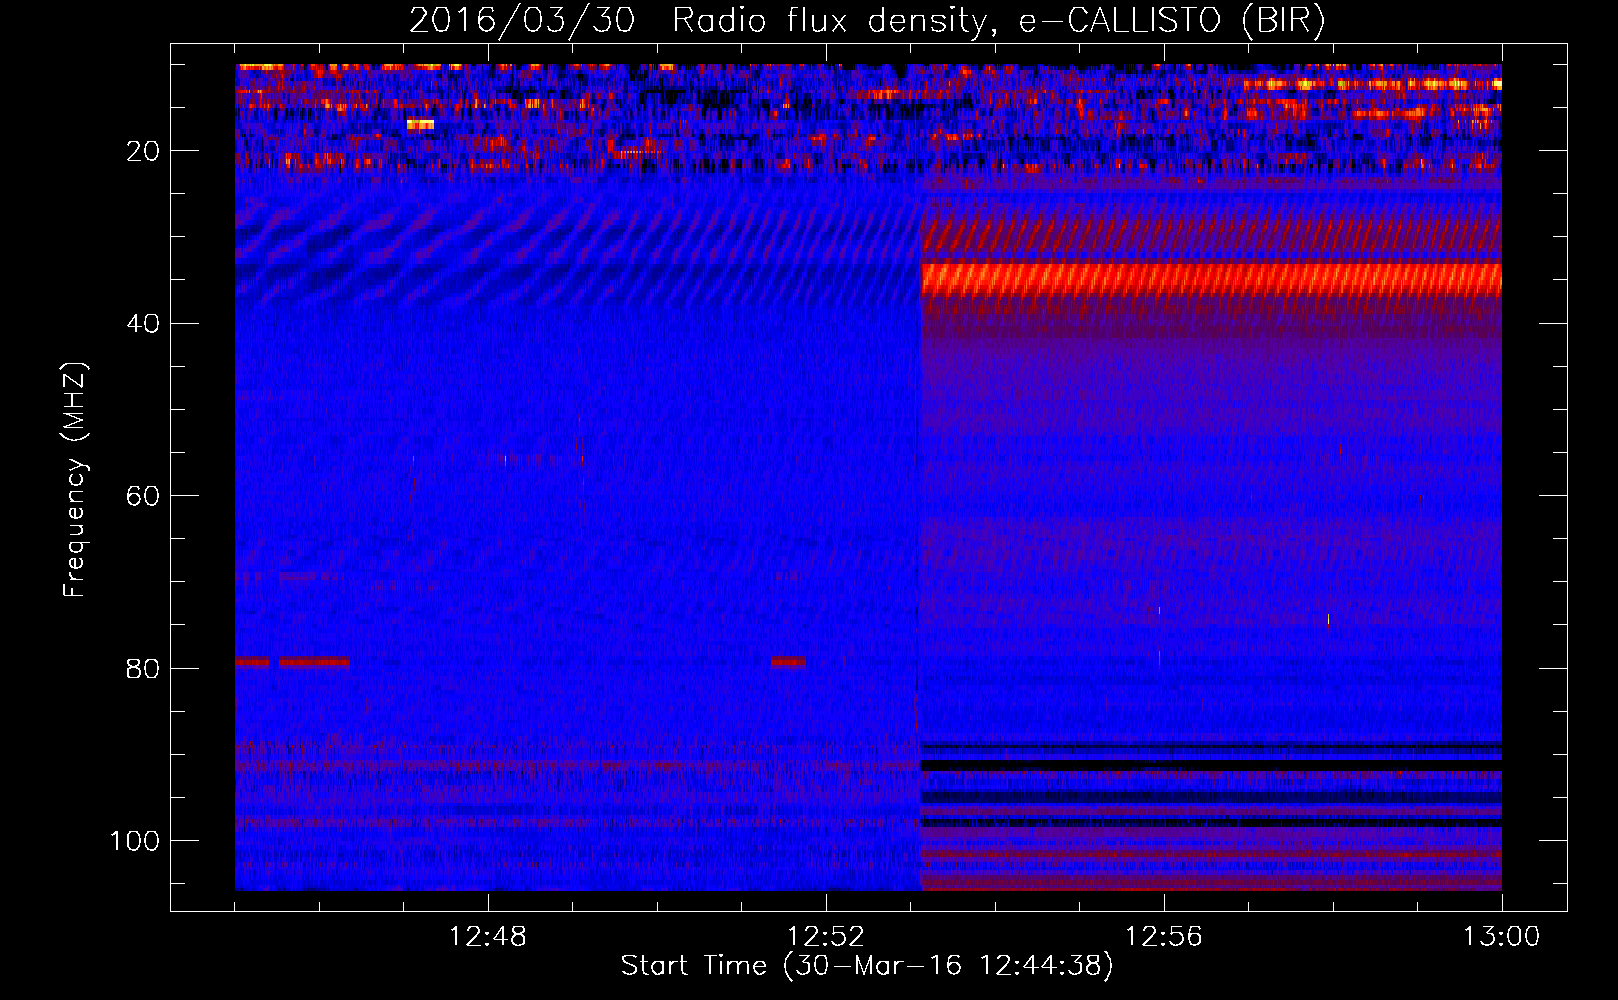Click the short red segment at 80 MHz near 12:51
This screenshot has height=1000, width=1618.
pos(788,662)
